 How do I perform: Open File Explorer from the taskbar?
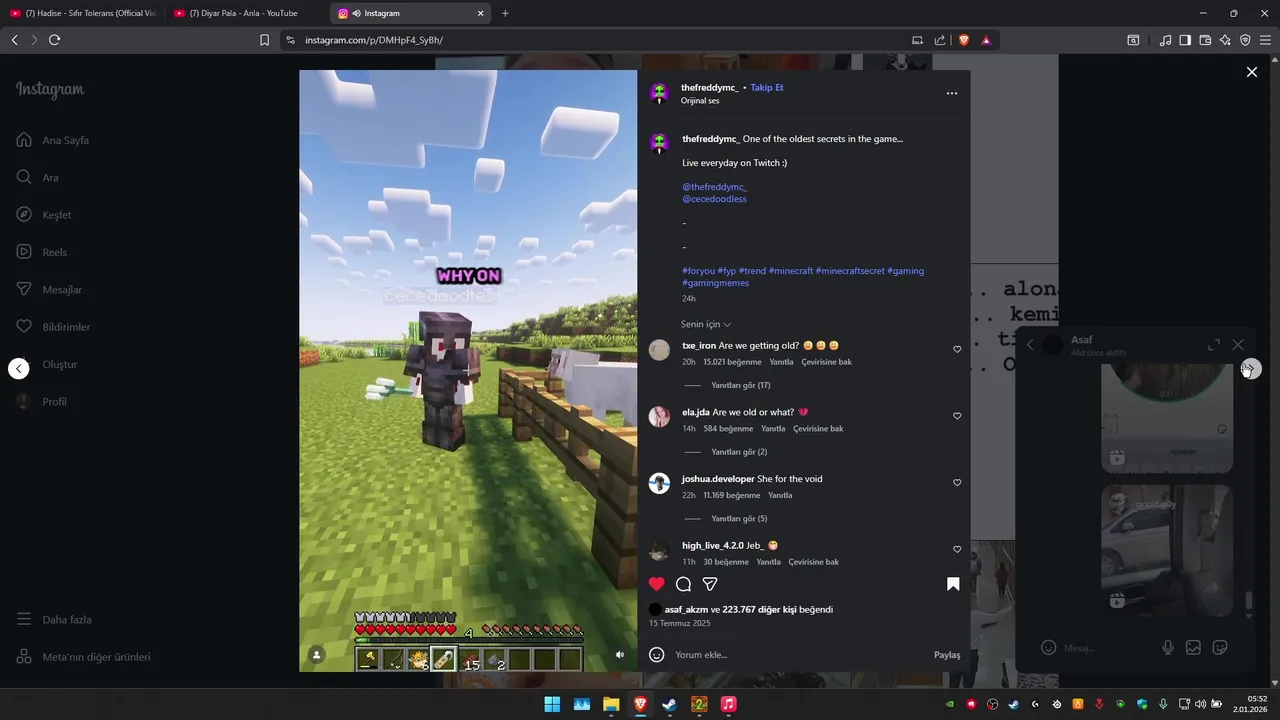[x=611, y=704]
